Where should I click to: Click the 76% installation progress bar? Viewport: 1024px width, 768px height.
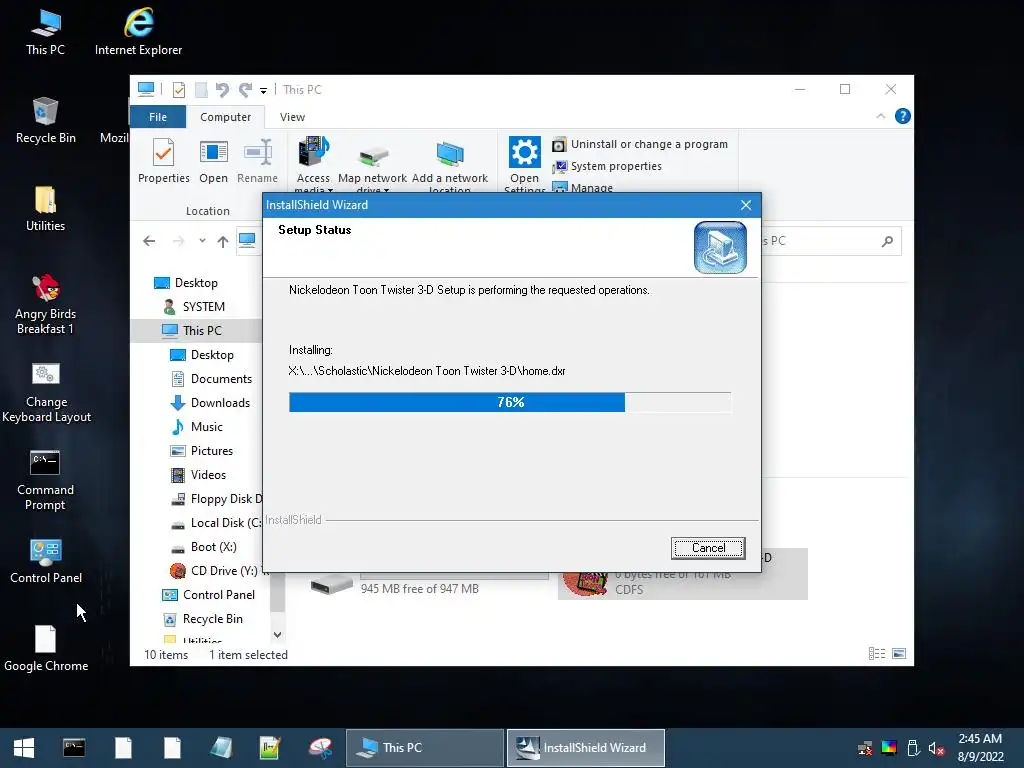point(510,402)
